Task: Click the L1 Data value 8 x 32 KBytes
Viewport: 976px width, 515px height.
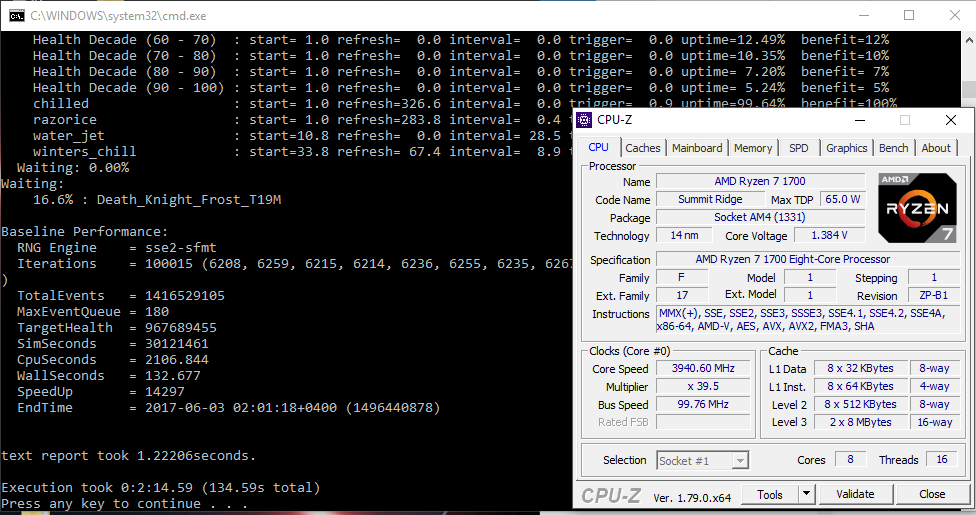Action: pos(860,368)
